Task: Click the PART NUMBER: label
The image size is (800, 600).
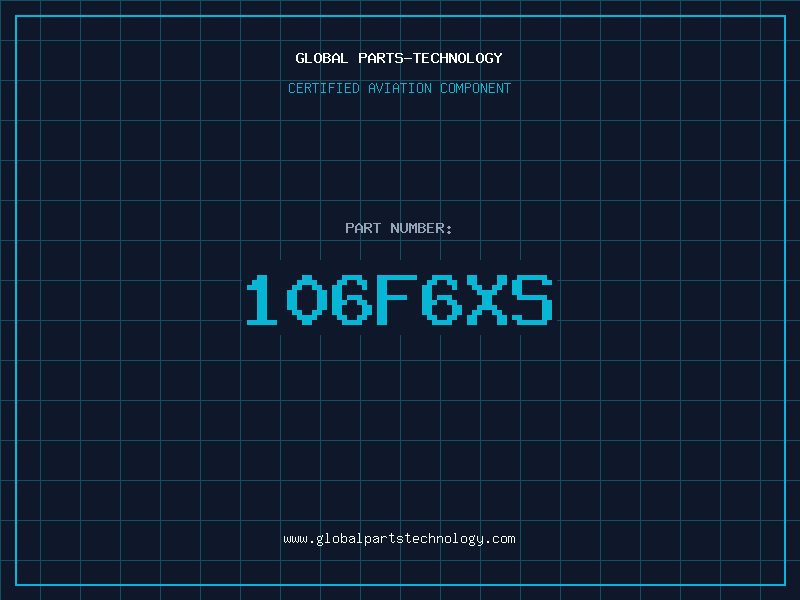Action: (x=398, y=228)
